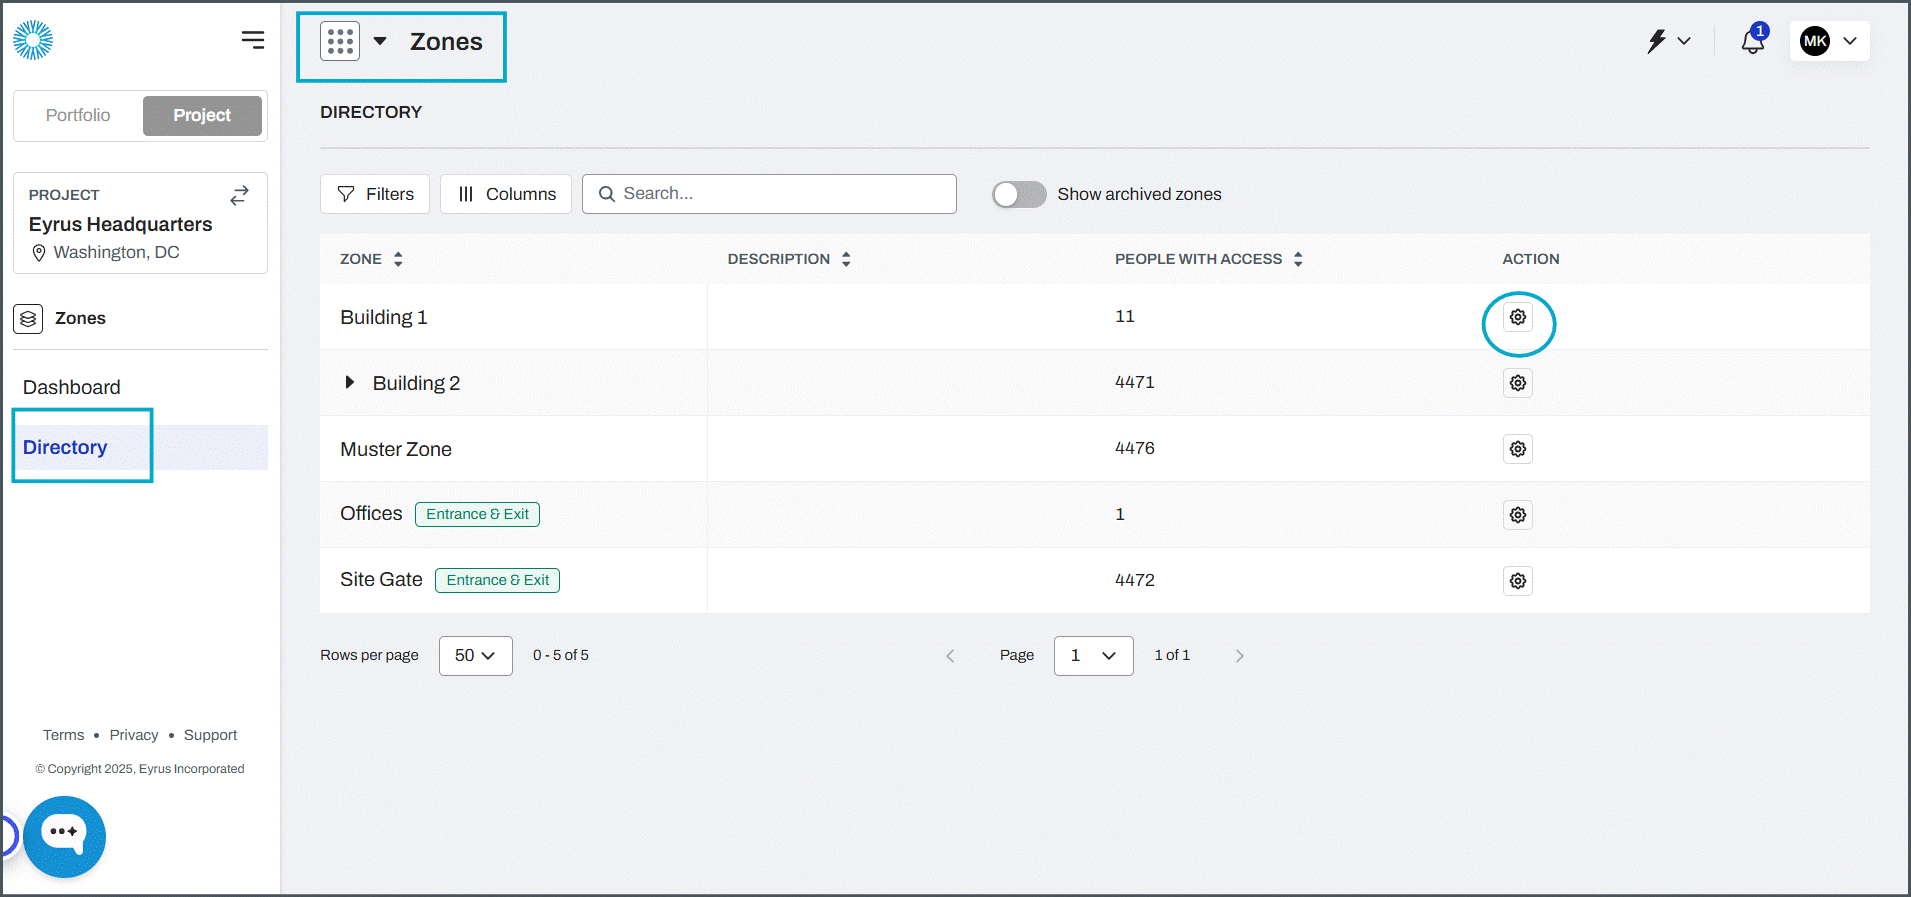Image resolution: width=1911 pixels, height=897 pixels.
Task: Select the Project tab
Action: point(202,115)
